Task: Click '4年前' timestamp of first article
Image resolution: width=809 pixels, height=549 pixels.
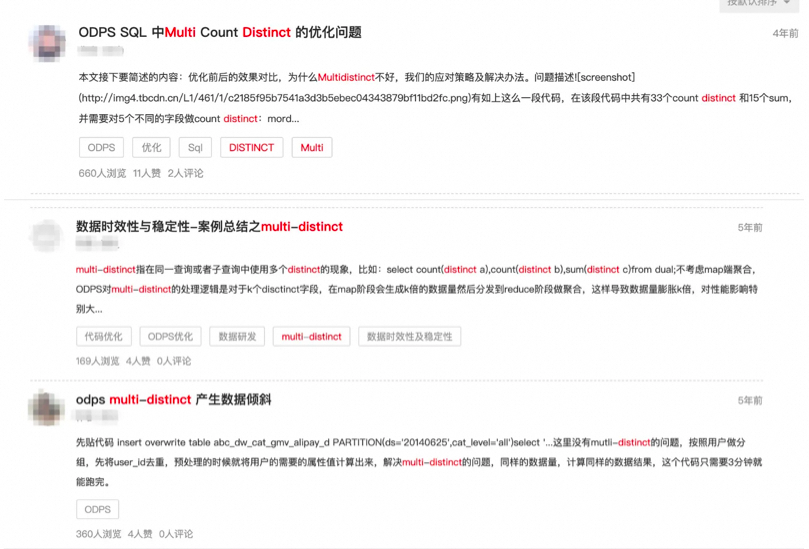Action: point(785,34)
